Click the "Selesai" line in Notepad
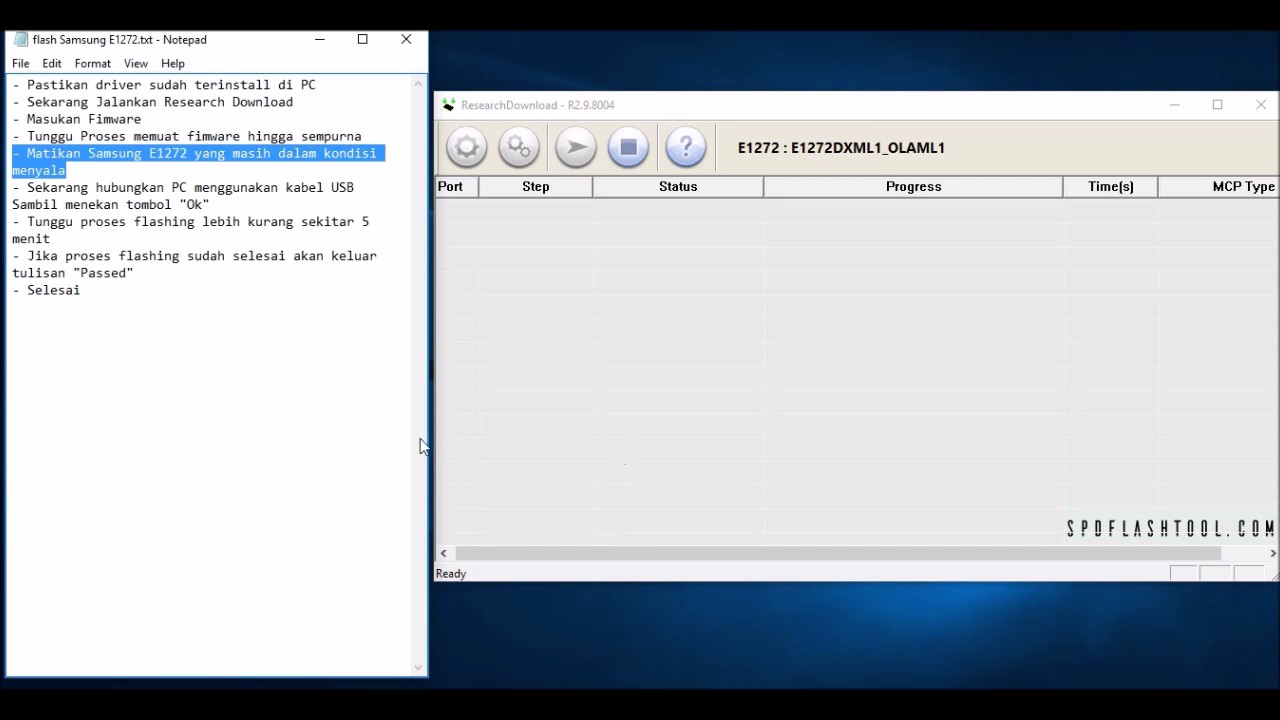This screenshot has height=720, width=1280. 46,290
